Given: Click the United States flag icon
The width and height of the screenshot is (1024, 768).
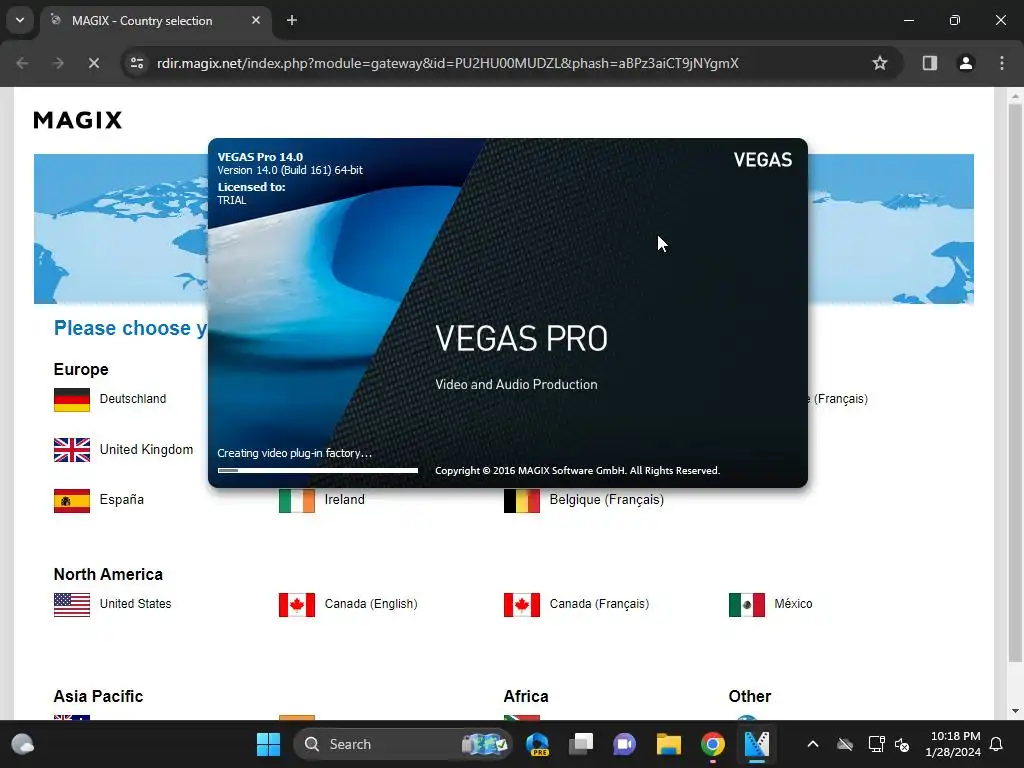Looking at the screenshot, I should (x=72, y=605).
